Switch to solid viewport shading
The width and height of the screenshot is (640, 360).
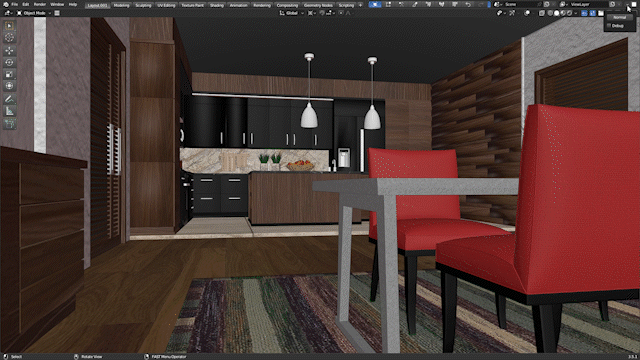(x=556, y=13)
